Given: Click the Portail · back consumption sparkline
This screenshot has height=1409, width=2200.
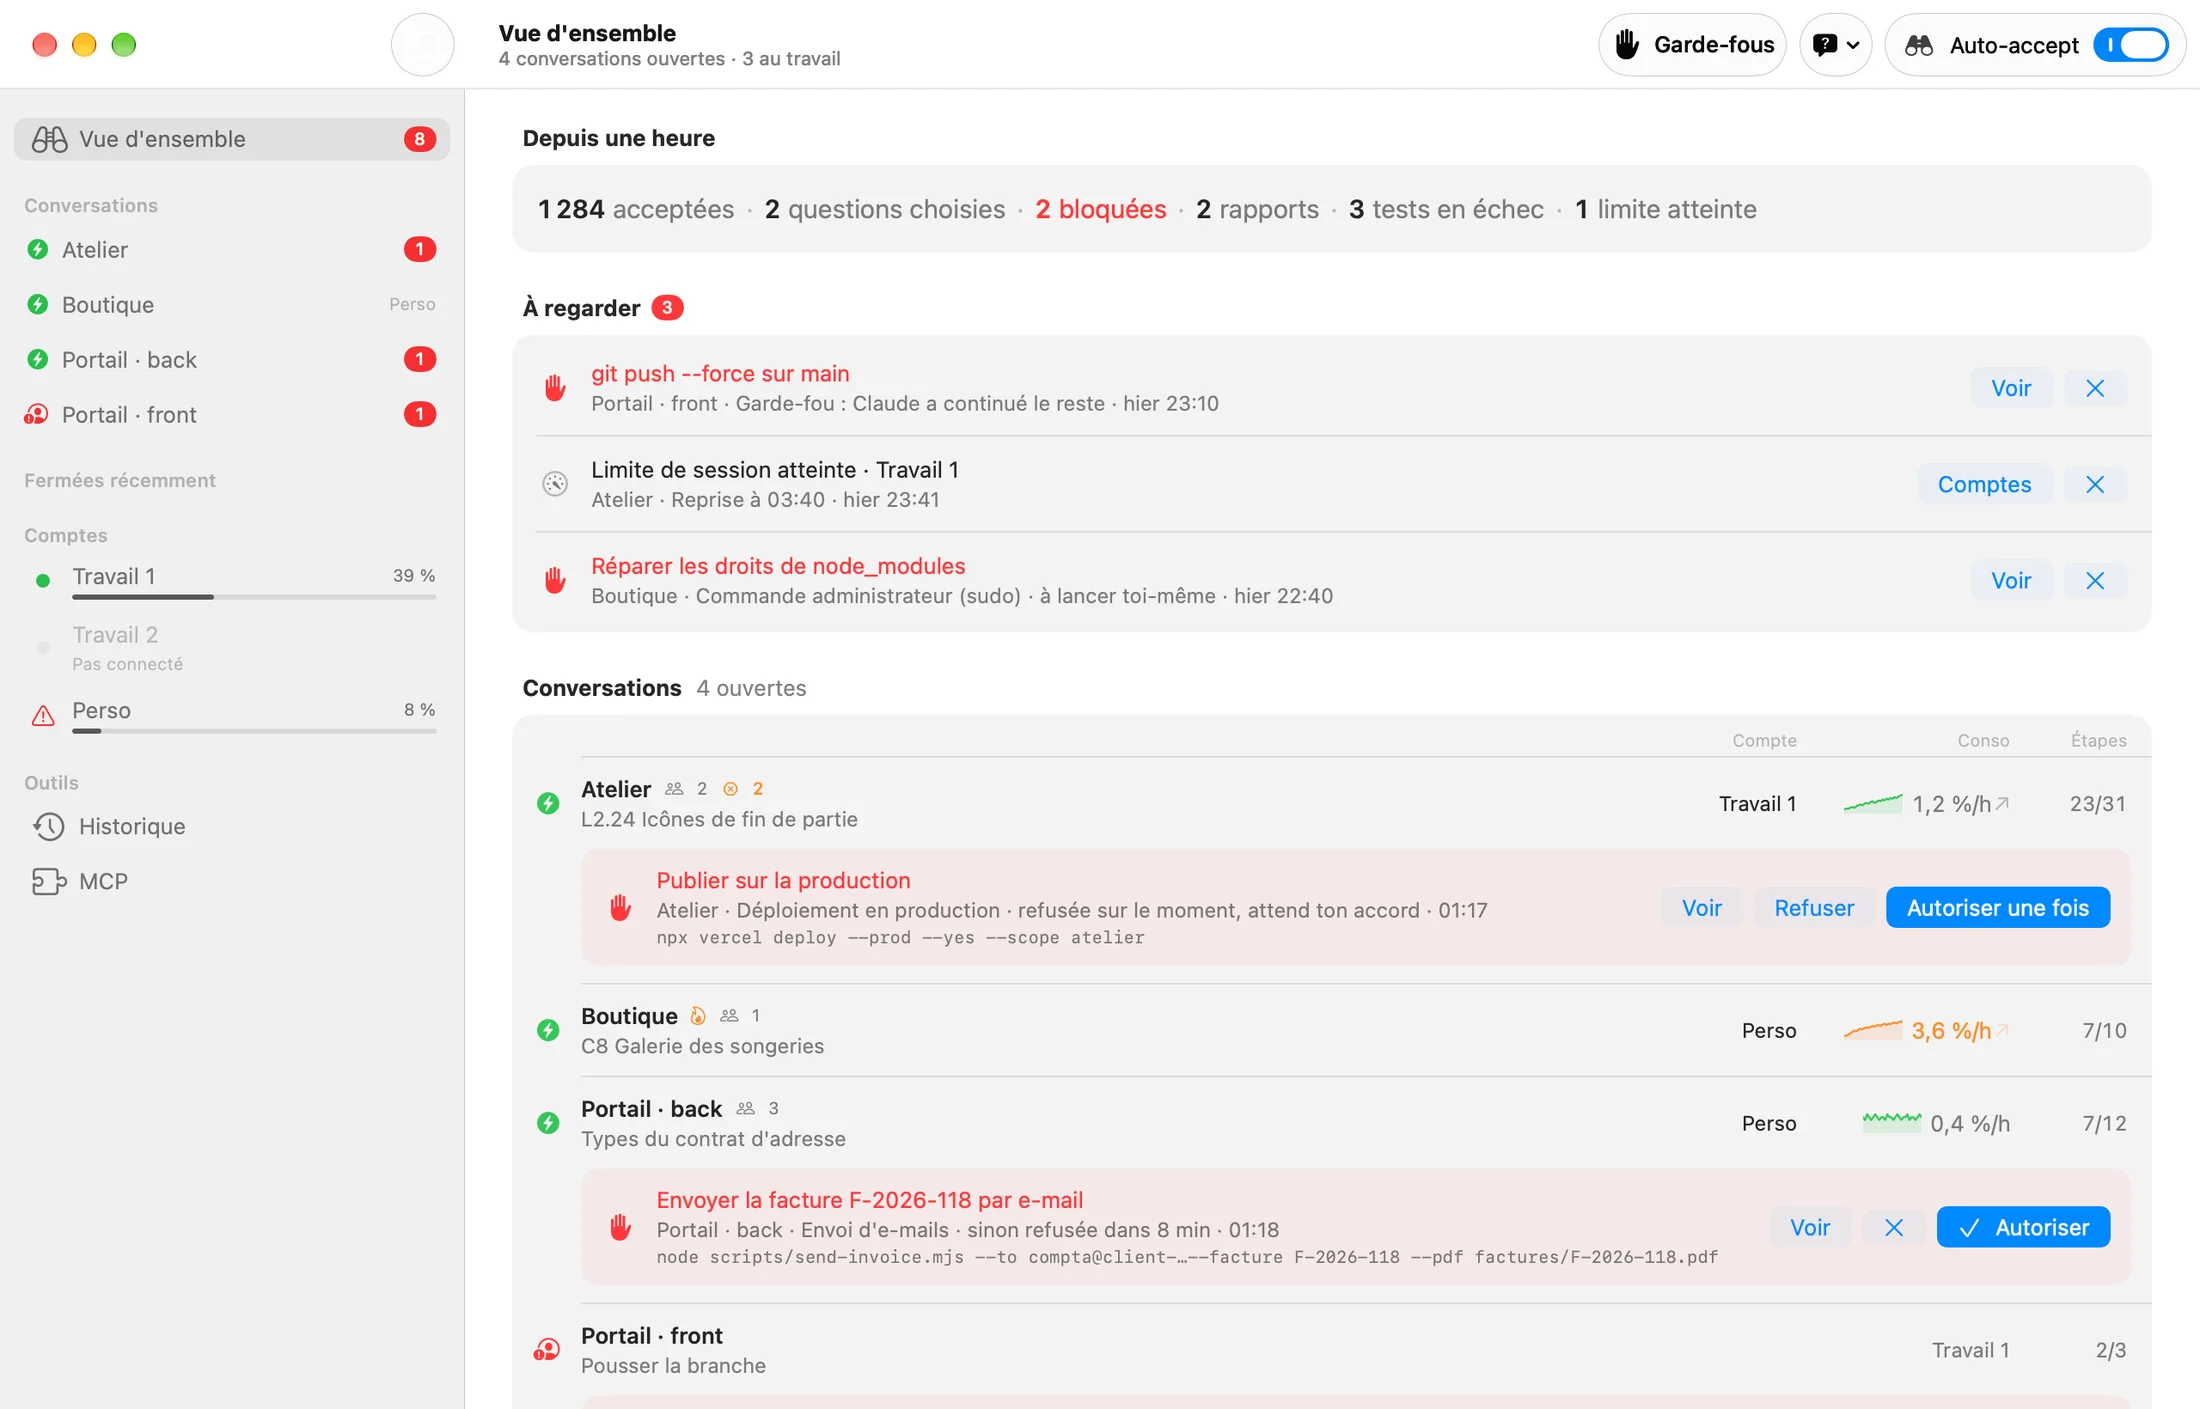Looking at the screenshot, I should tap(1891, 1123).
